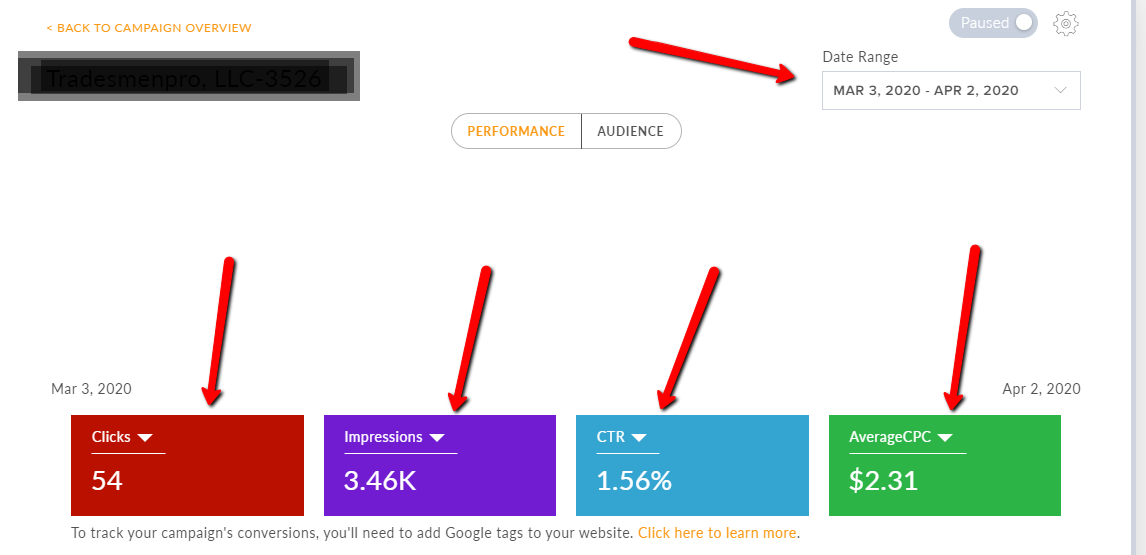Click the arrow icon beside Clicks
Screen dimensions: 1146x555
(x=145, y=438)
